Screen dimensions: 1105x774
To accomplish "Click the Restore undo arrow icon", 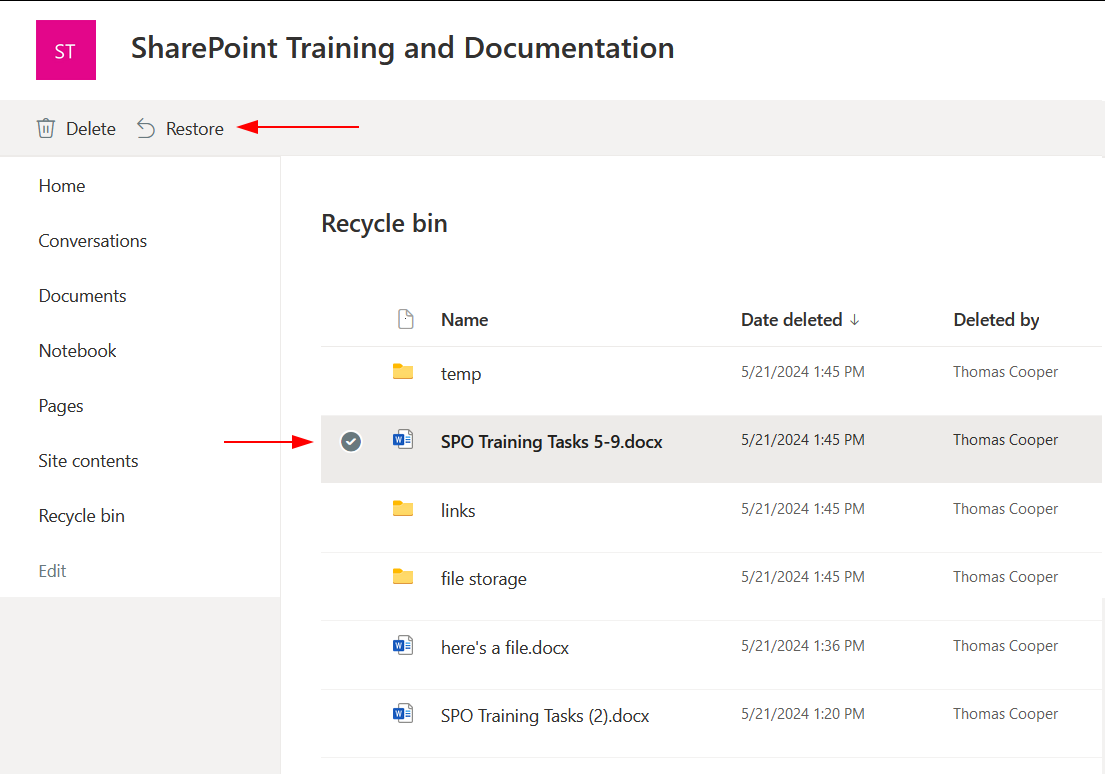I will pos(146,128).
